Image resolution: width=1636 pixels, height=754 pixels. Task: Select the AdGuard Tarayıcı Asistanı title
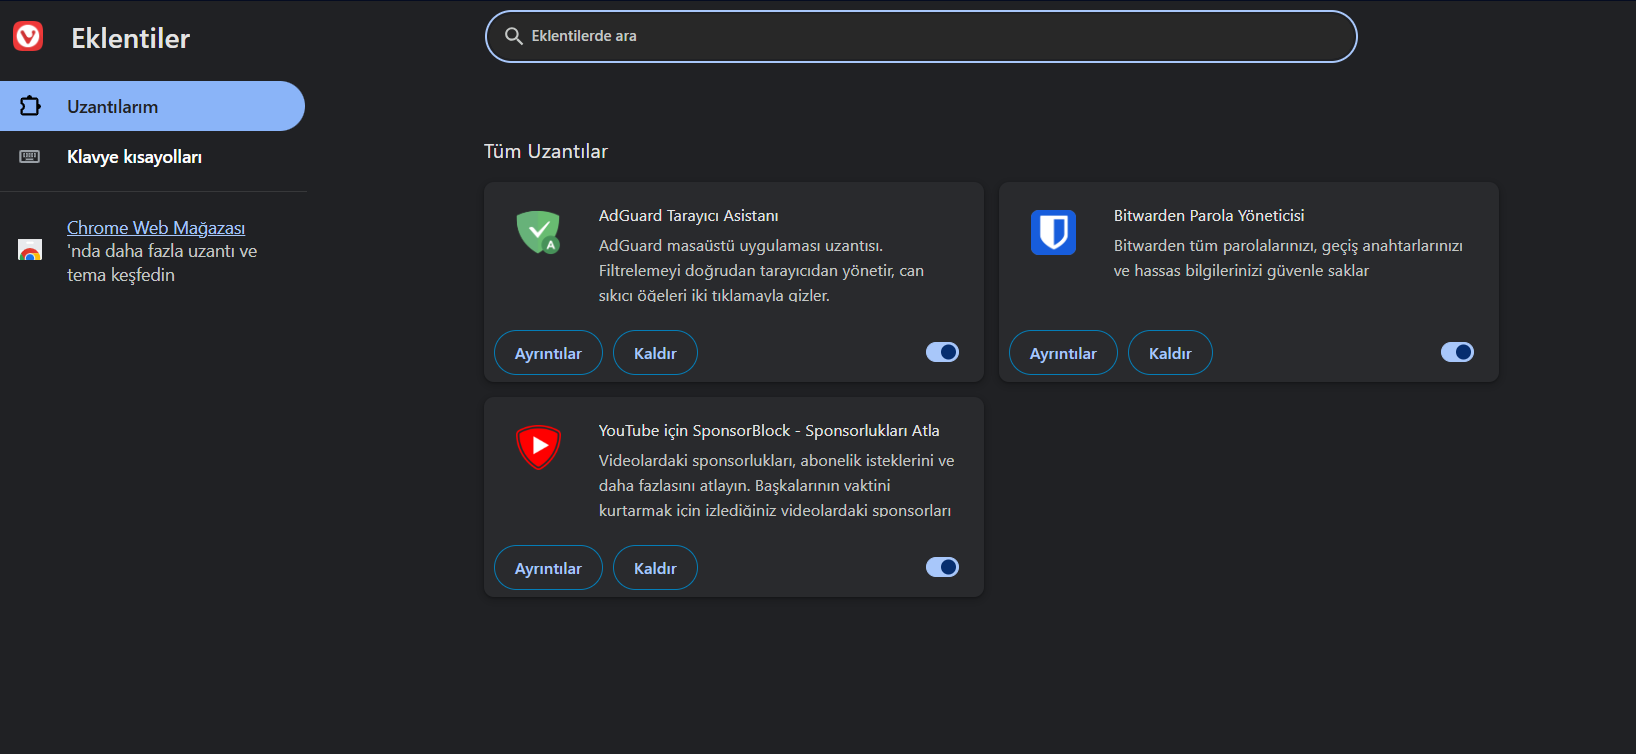tap(689, 216)
